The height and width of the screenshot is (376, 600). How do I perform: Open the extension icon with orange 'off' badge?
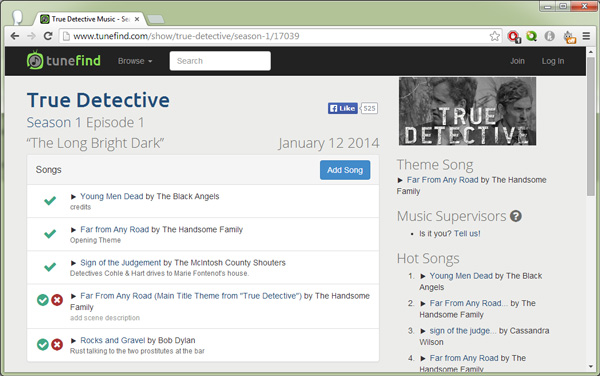[569, 37]
